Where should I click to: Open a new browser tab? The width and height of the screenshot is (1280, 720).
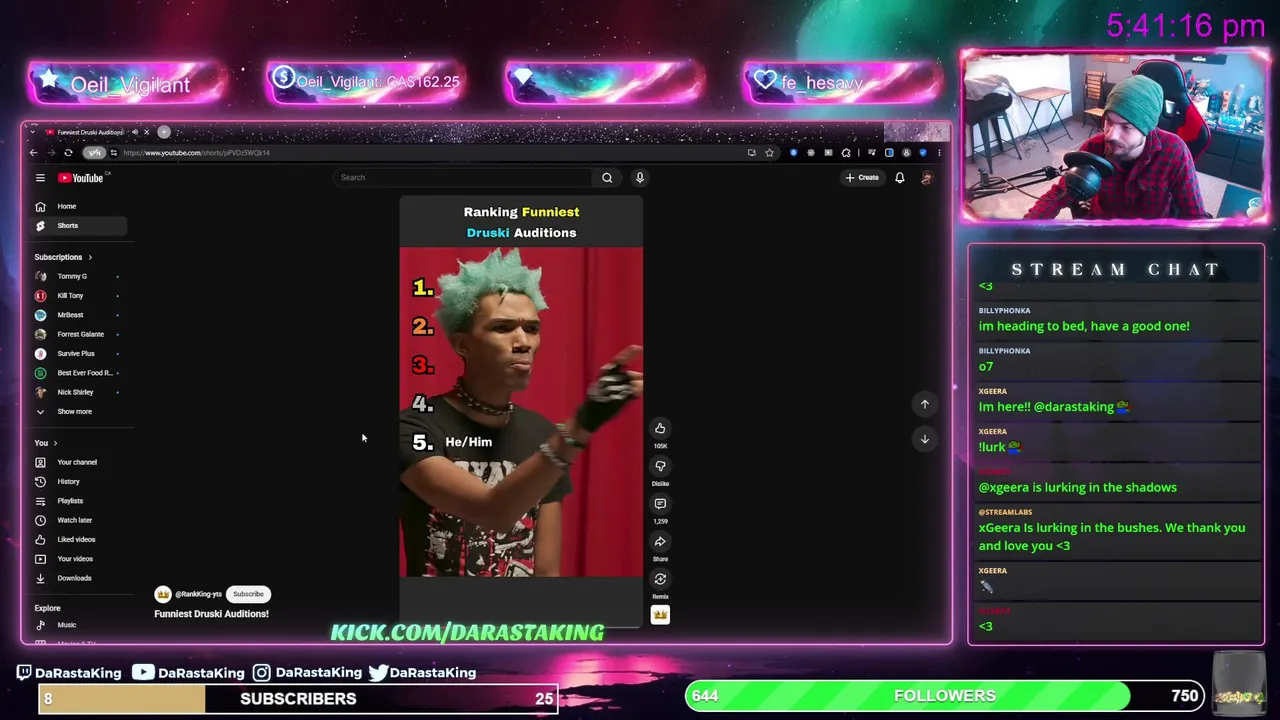(x=164, y=132)
